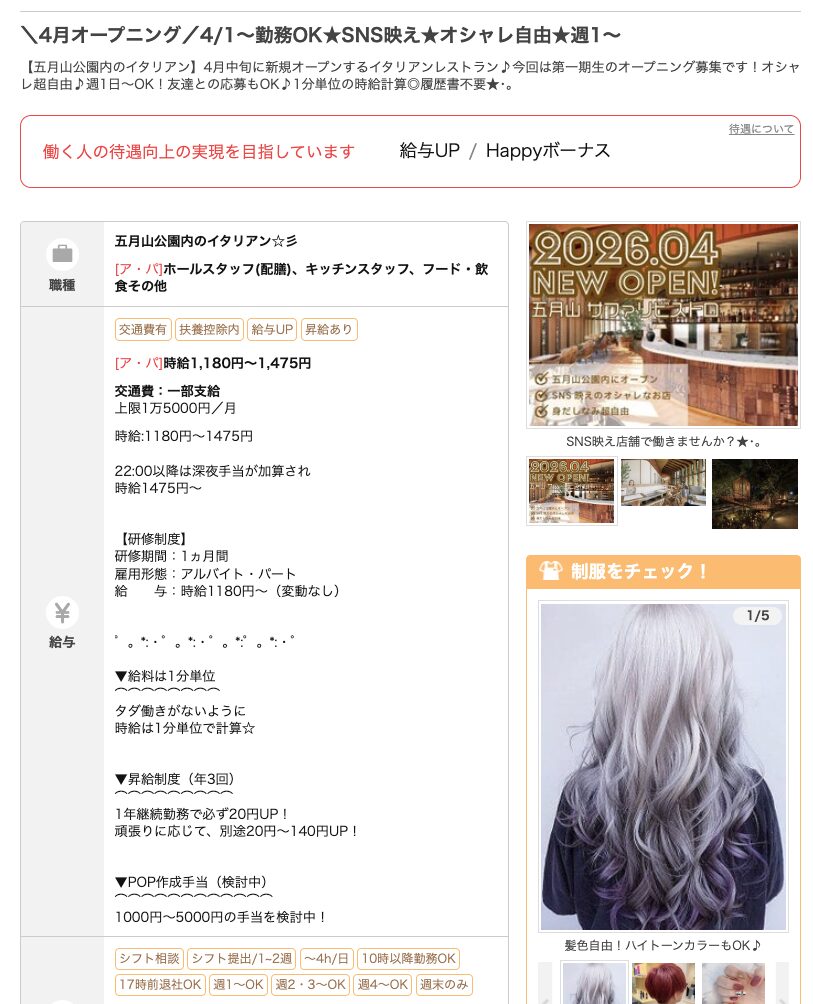Viewport: 813px width, 1004px height.
Task: Open the large silver hair uniform photo
Action: pyautogui.click(x=663, y=766)
